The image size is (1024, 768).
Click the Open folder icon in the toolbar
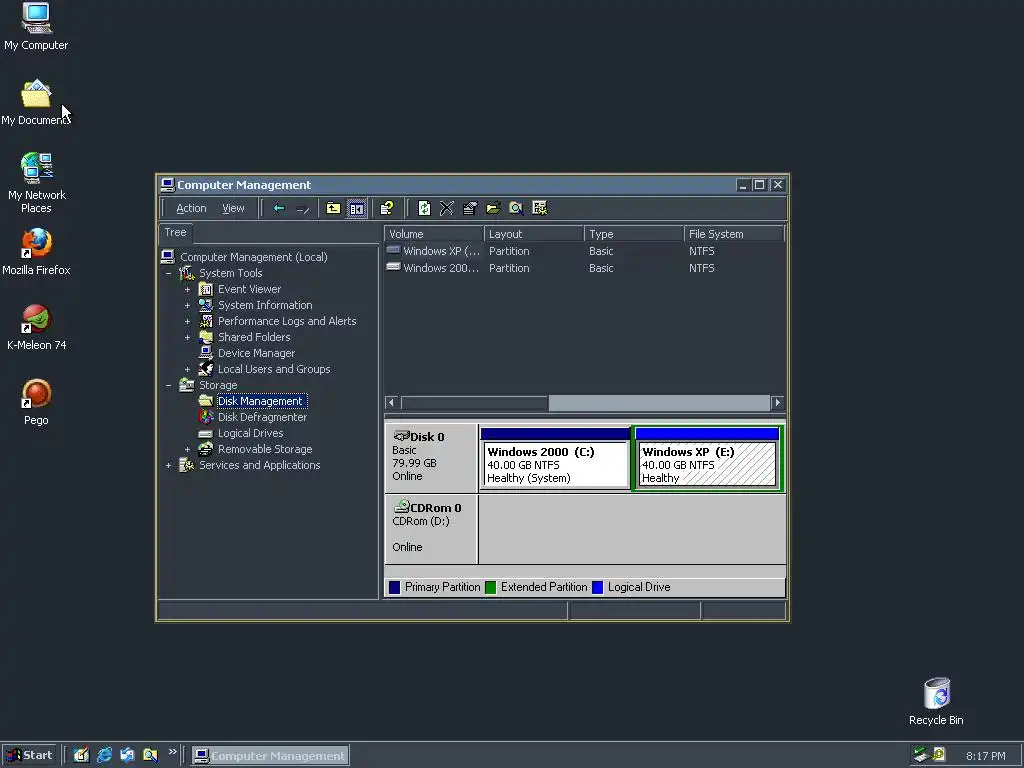coord(493,208)
